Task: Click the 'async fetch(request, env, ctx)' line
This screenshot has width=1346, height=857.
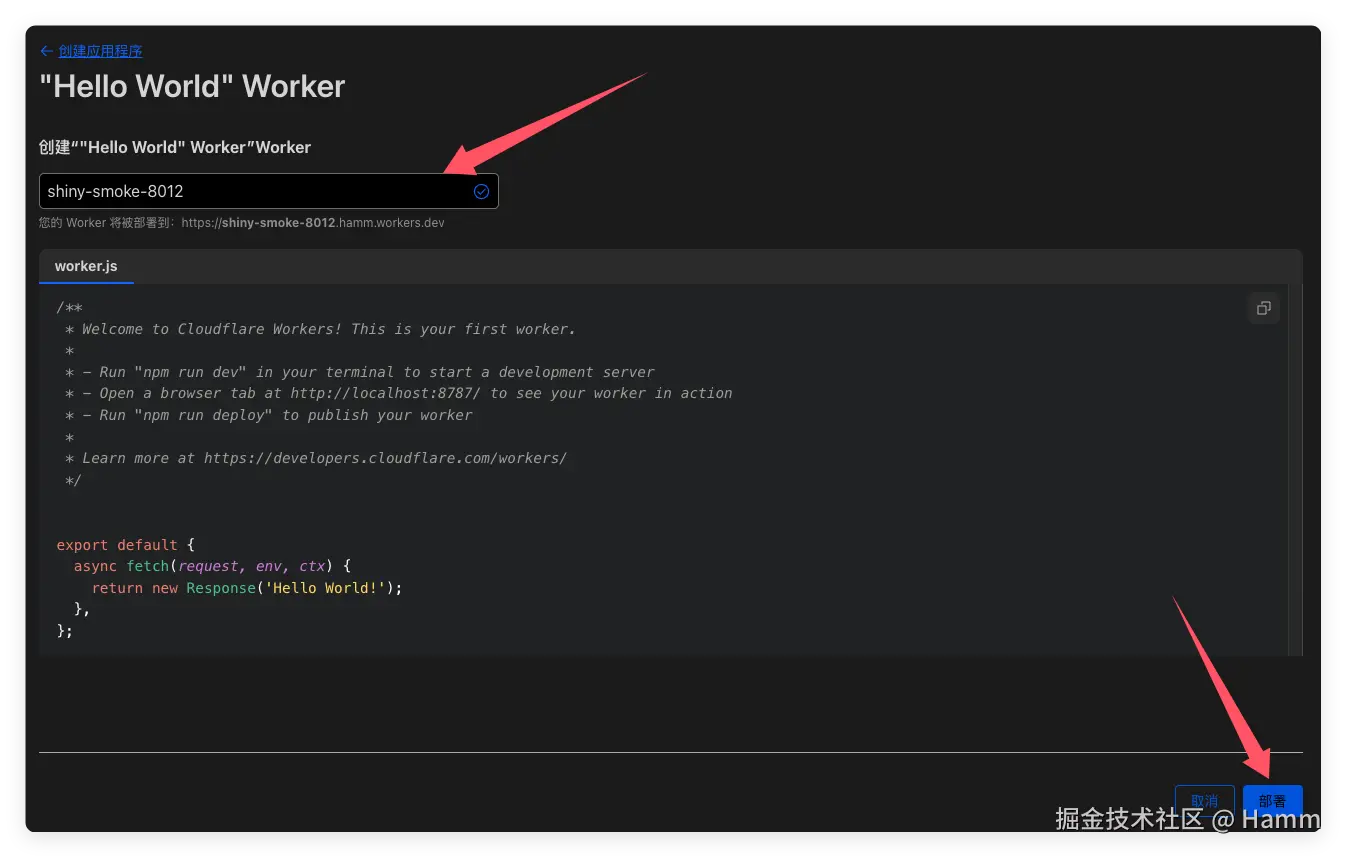Action: (211, 566)
